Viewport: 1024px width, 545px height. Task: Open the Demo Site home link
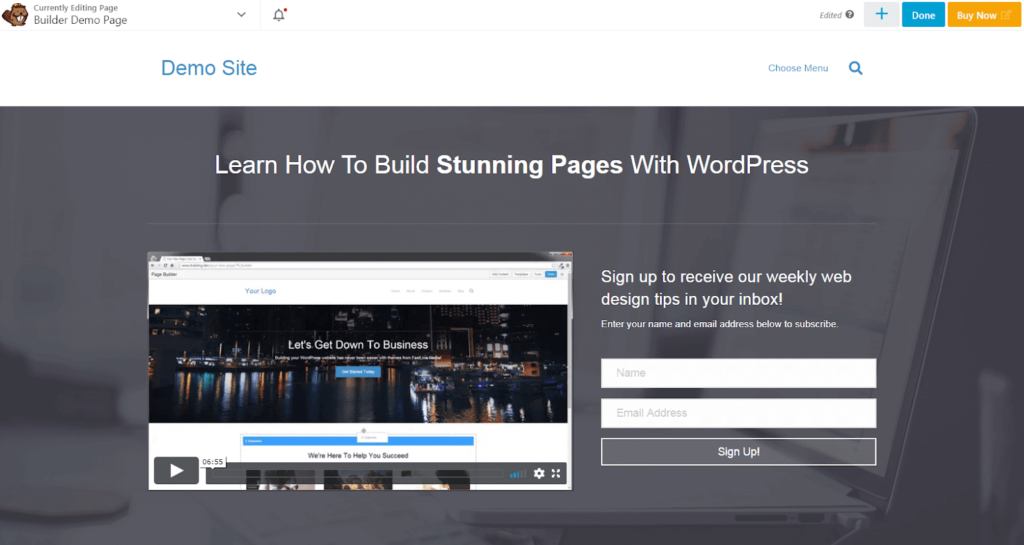click(x=209, y=68)
